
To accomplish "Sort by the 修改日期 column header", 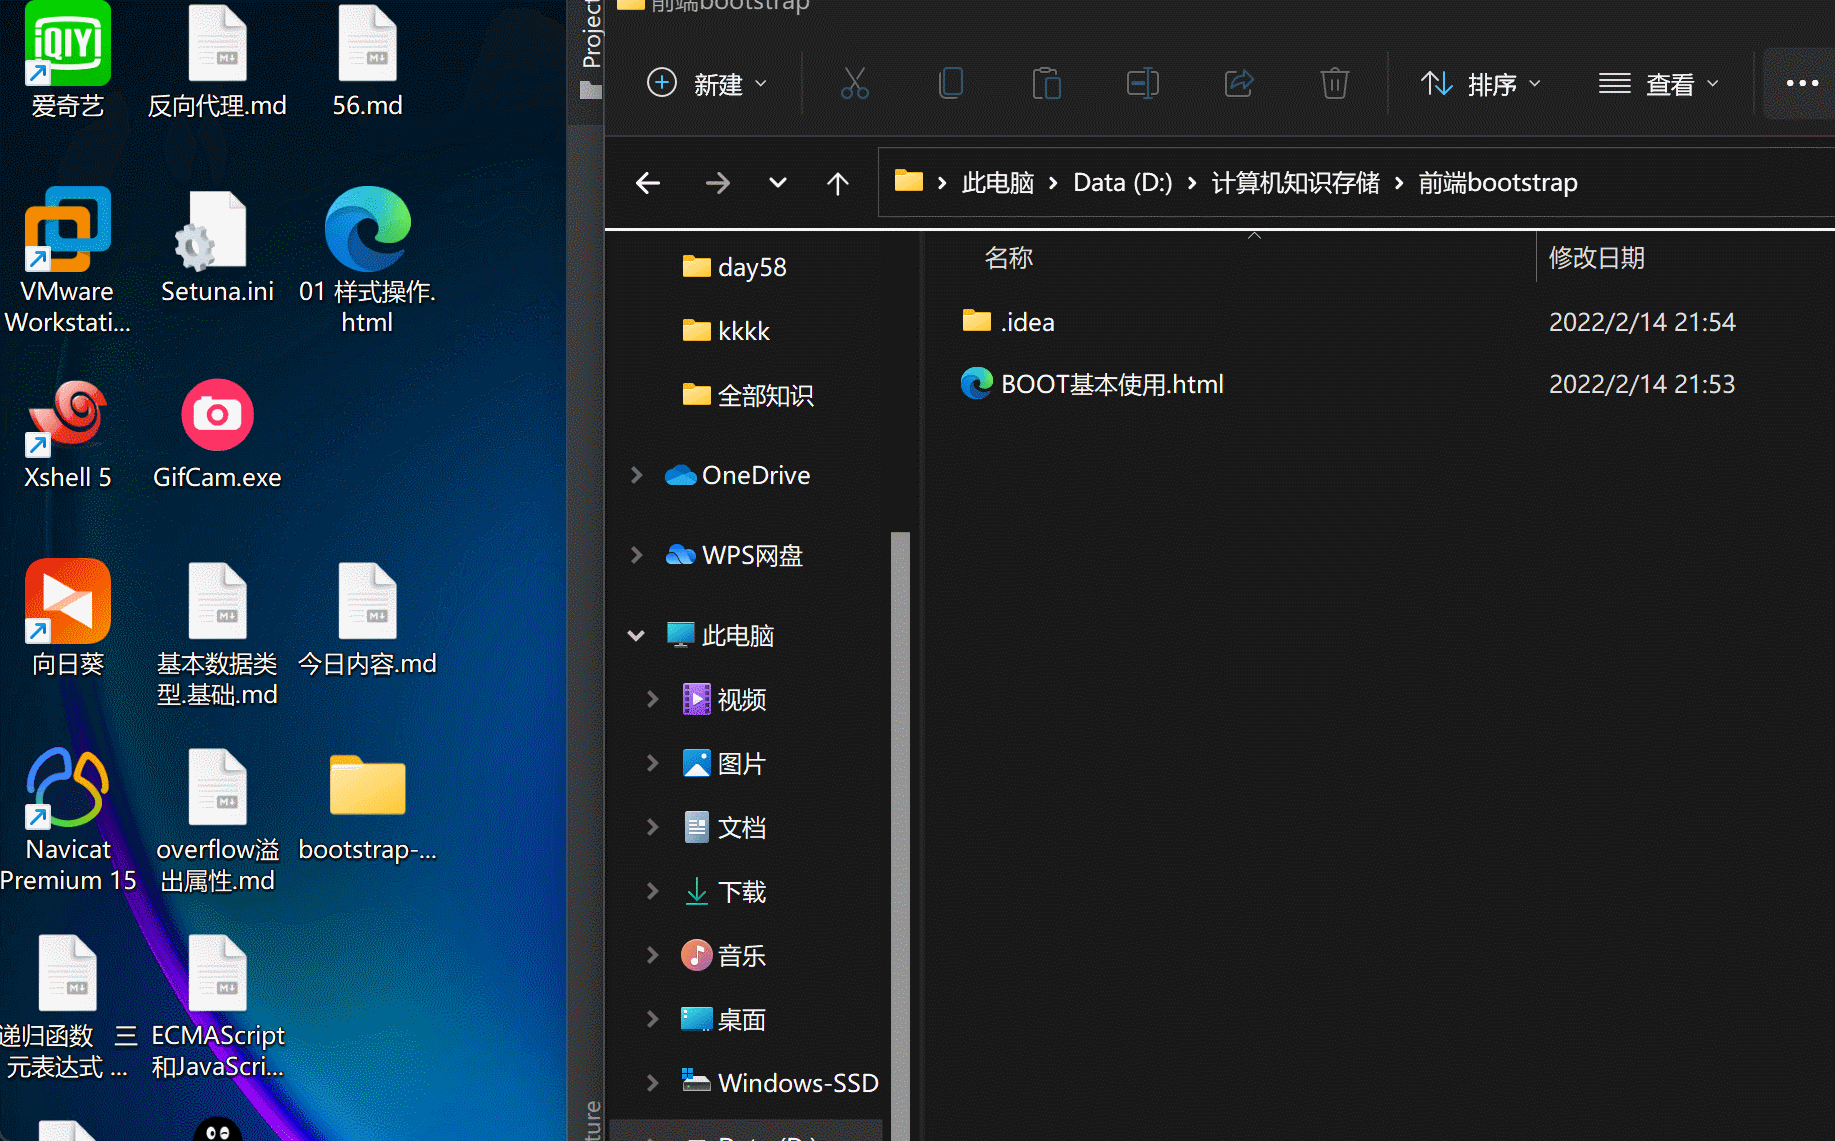I will pos(1596,258).
